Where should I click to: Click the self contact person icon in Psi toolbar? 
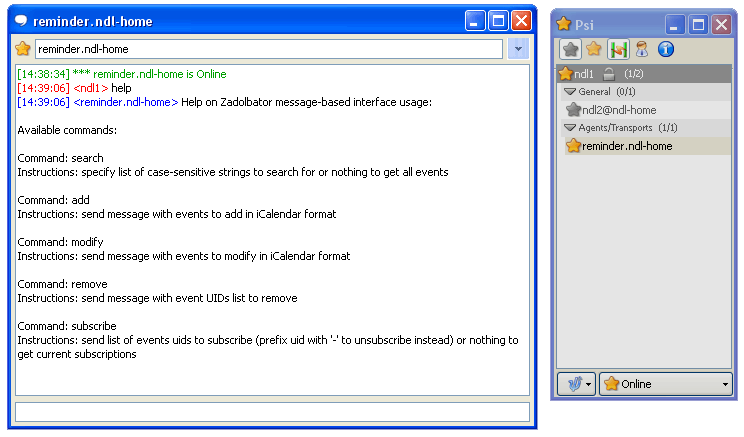click(642, 49)
